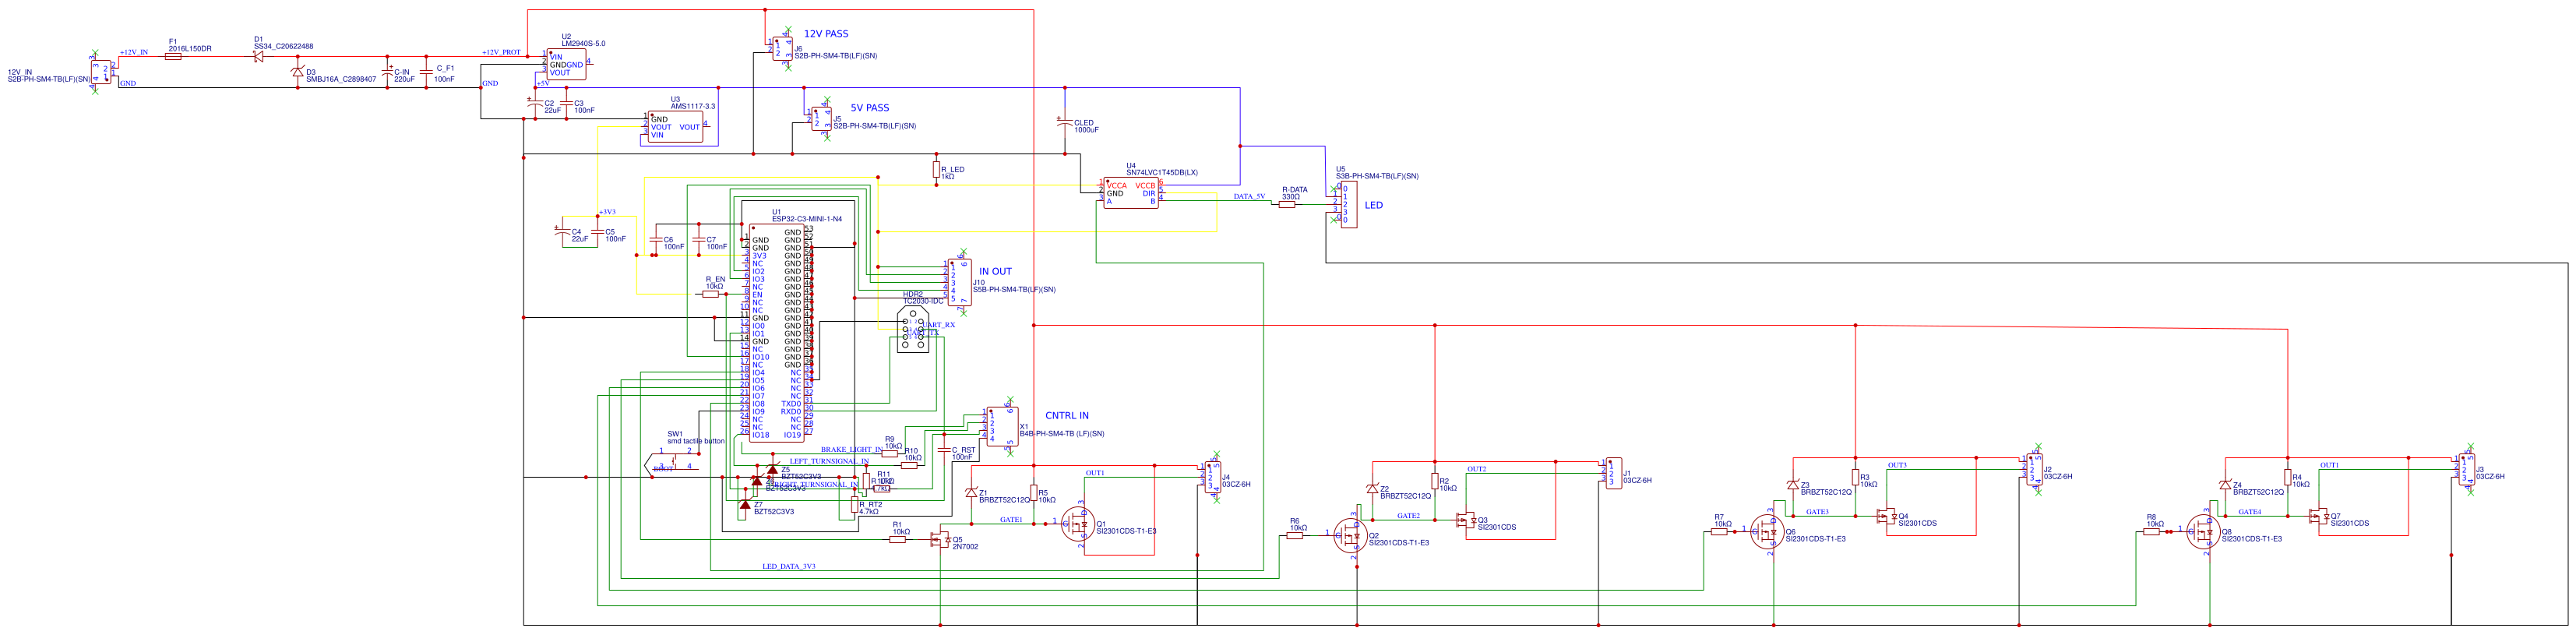The height and width of the screenshot is (635, 2576).
Task: Select the Q5 2N7002 transistor
Action: click(940, 540)
